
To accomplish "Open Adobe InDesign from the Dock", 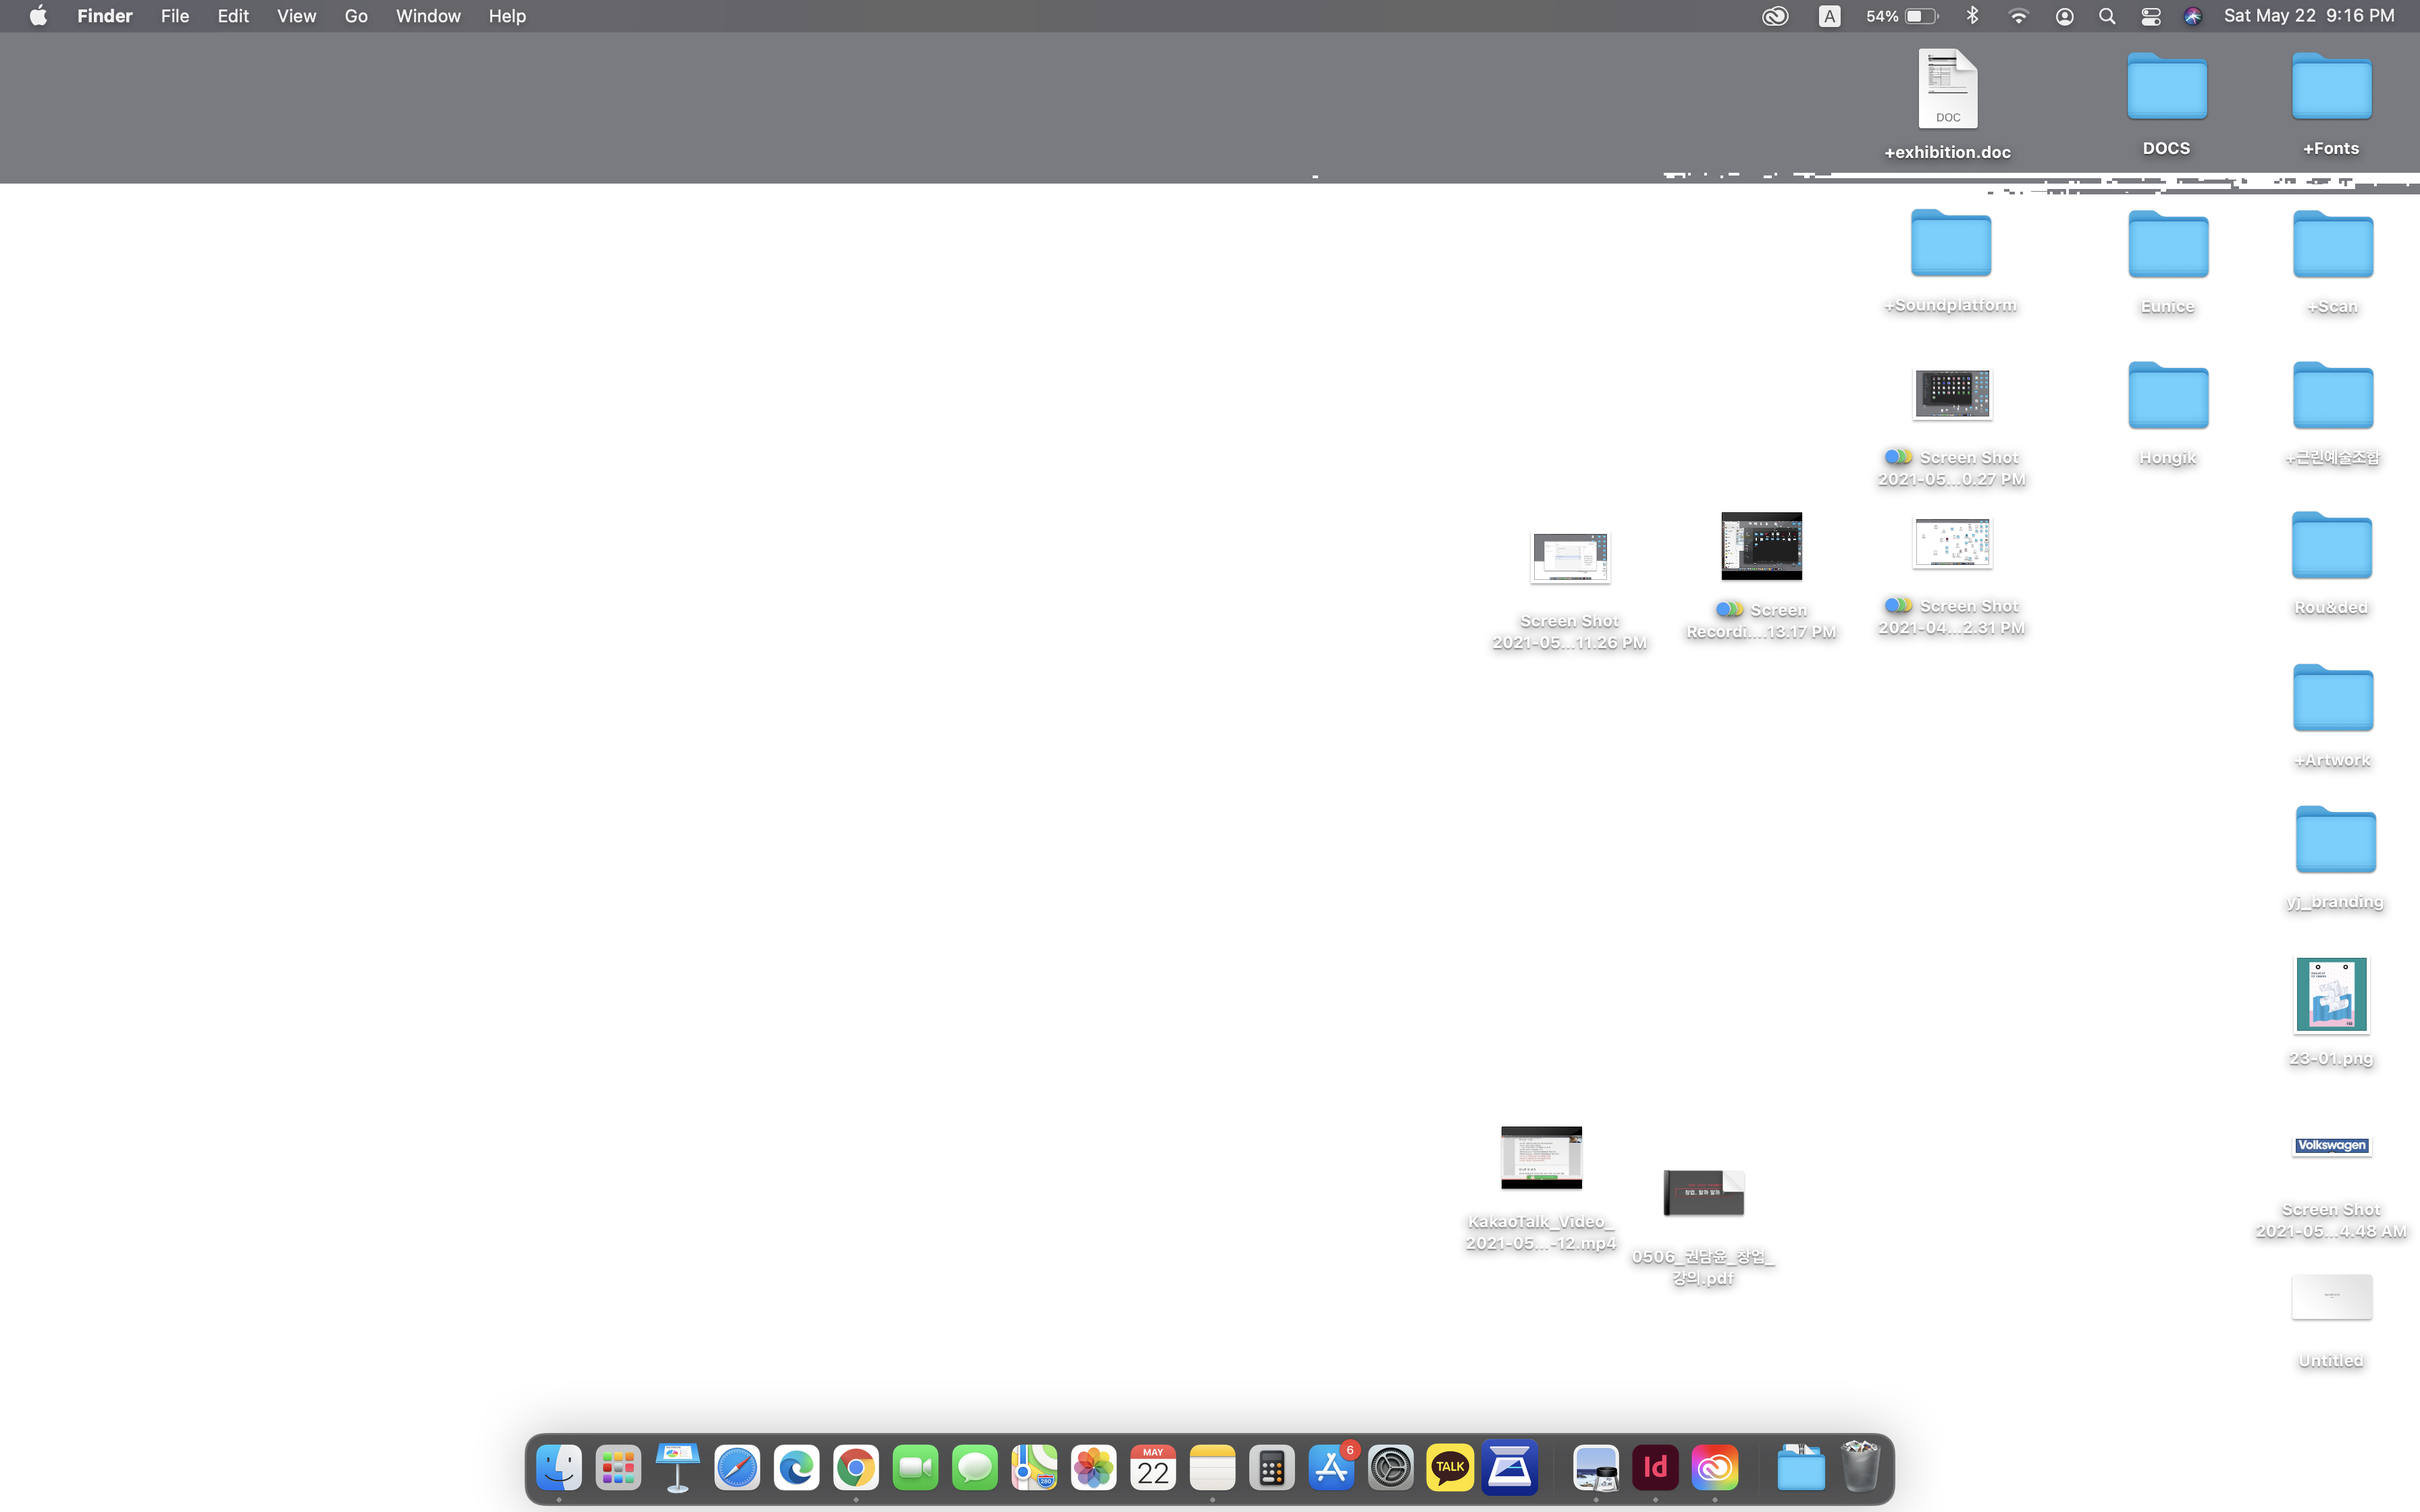I will (x=1655, y=1467).
